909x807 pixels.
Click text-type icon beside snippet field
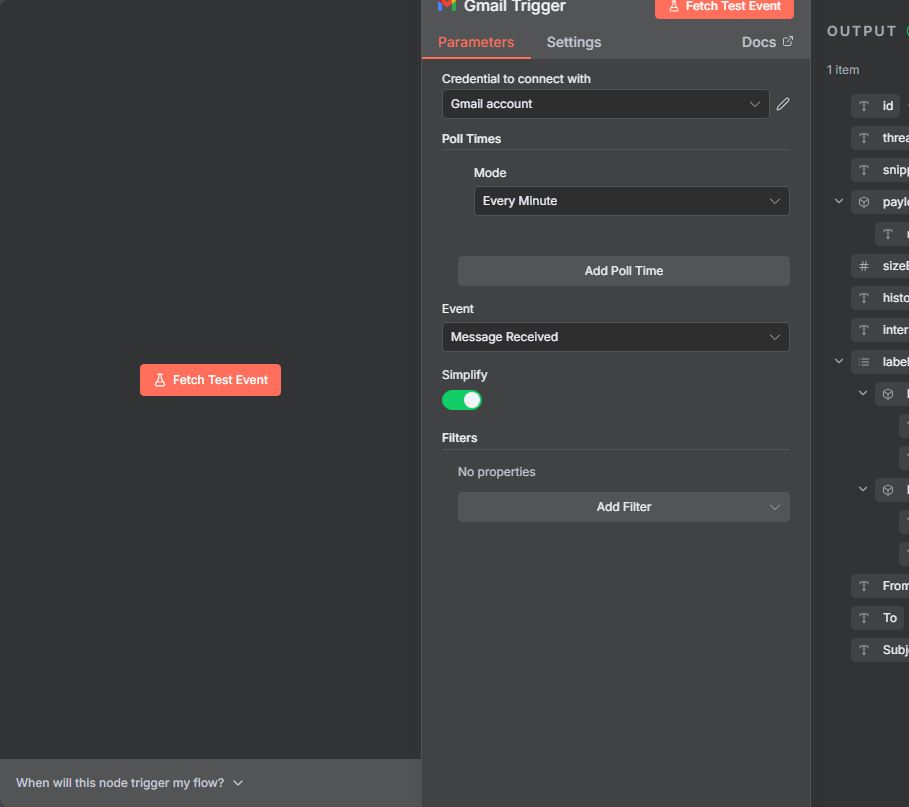(x=864, y=170)
